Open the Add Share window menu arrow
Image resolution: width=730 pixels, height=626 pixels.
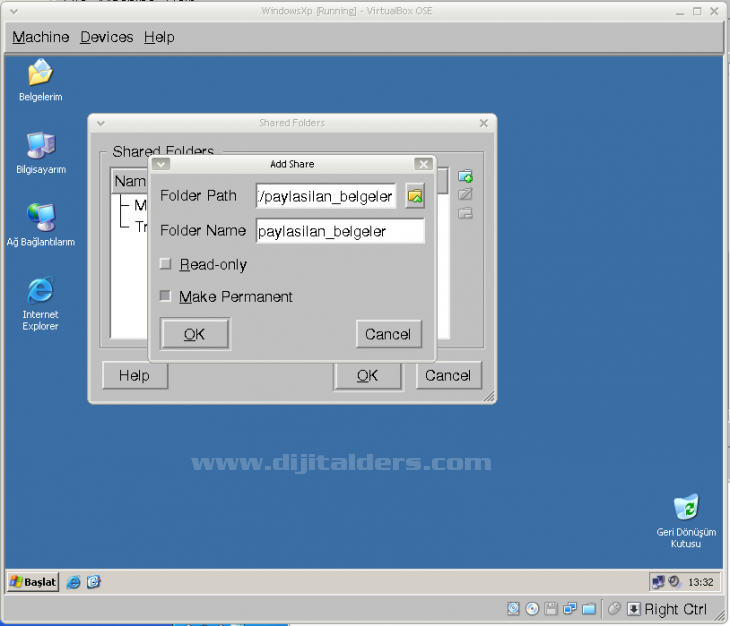point(161,164)
